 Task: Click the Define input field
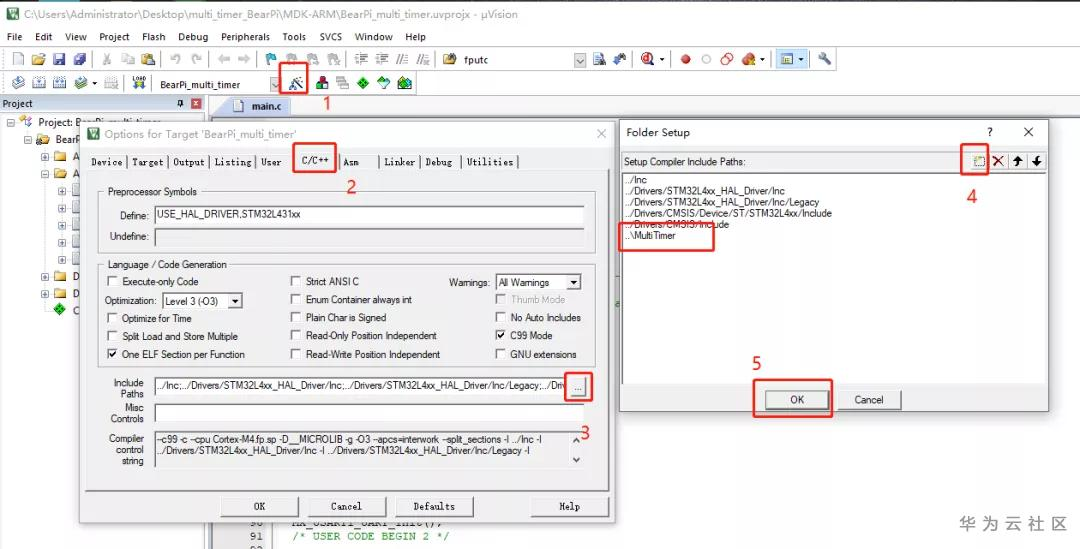[369, 215]
